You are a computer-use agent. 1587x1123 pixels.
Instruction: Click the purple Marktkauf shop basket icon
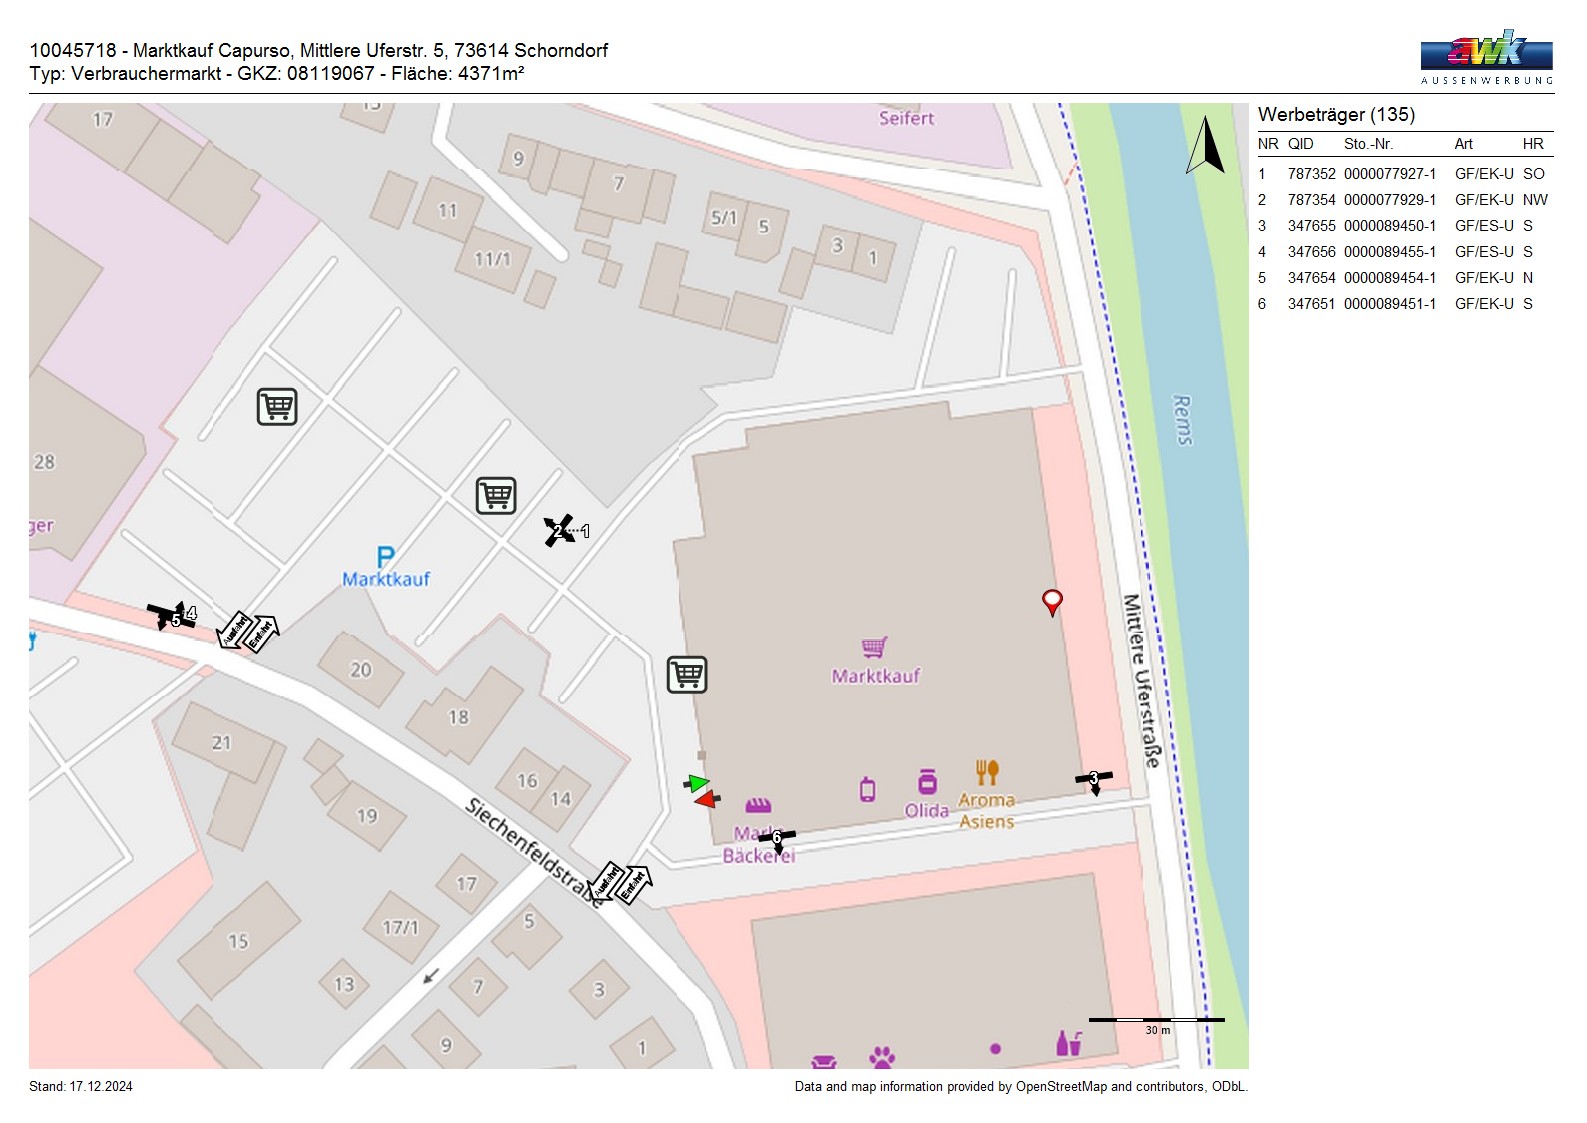[874, 647]
